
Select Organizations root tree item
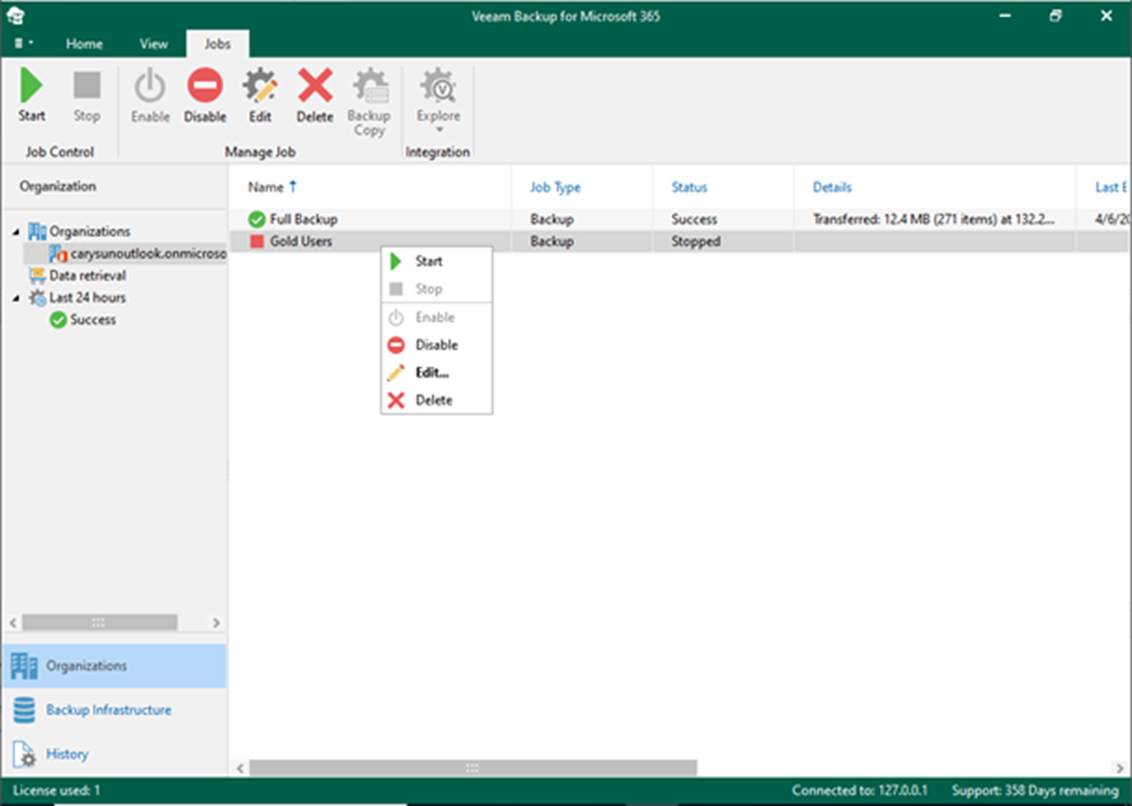coord(79,231)
